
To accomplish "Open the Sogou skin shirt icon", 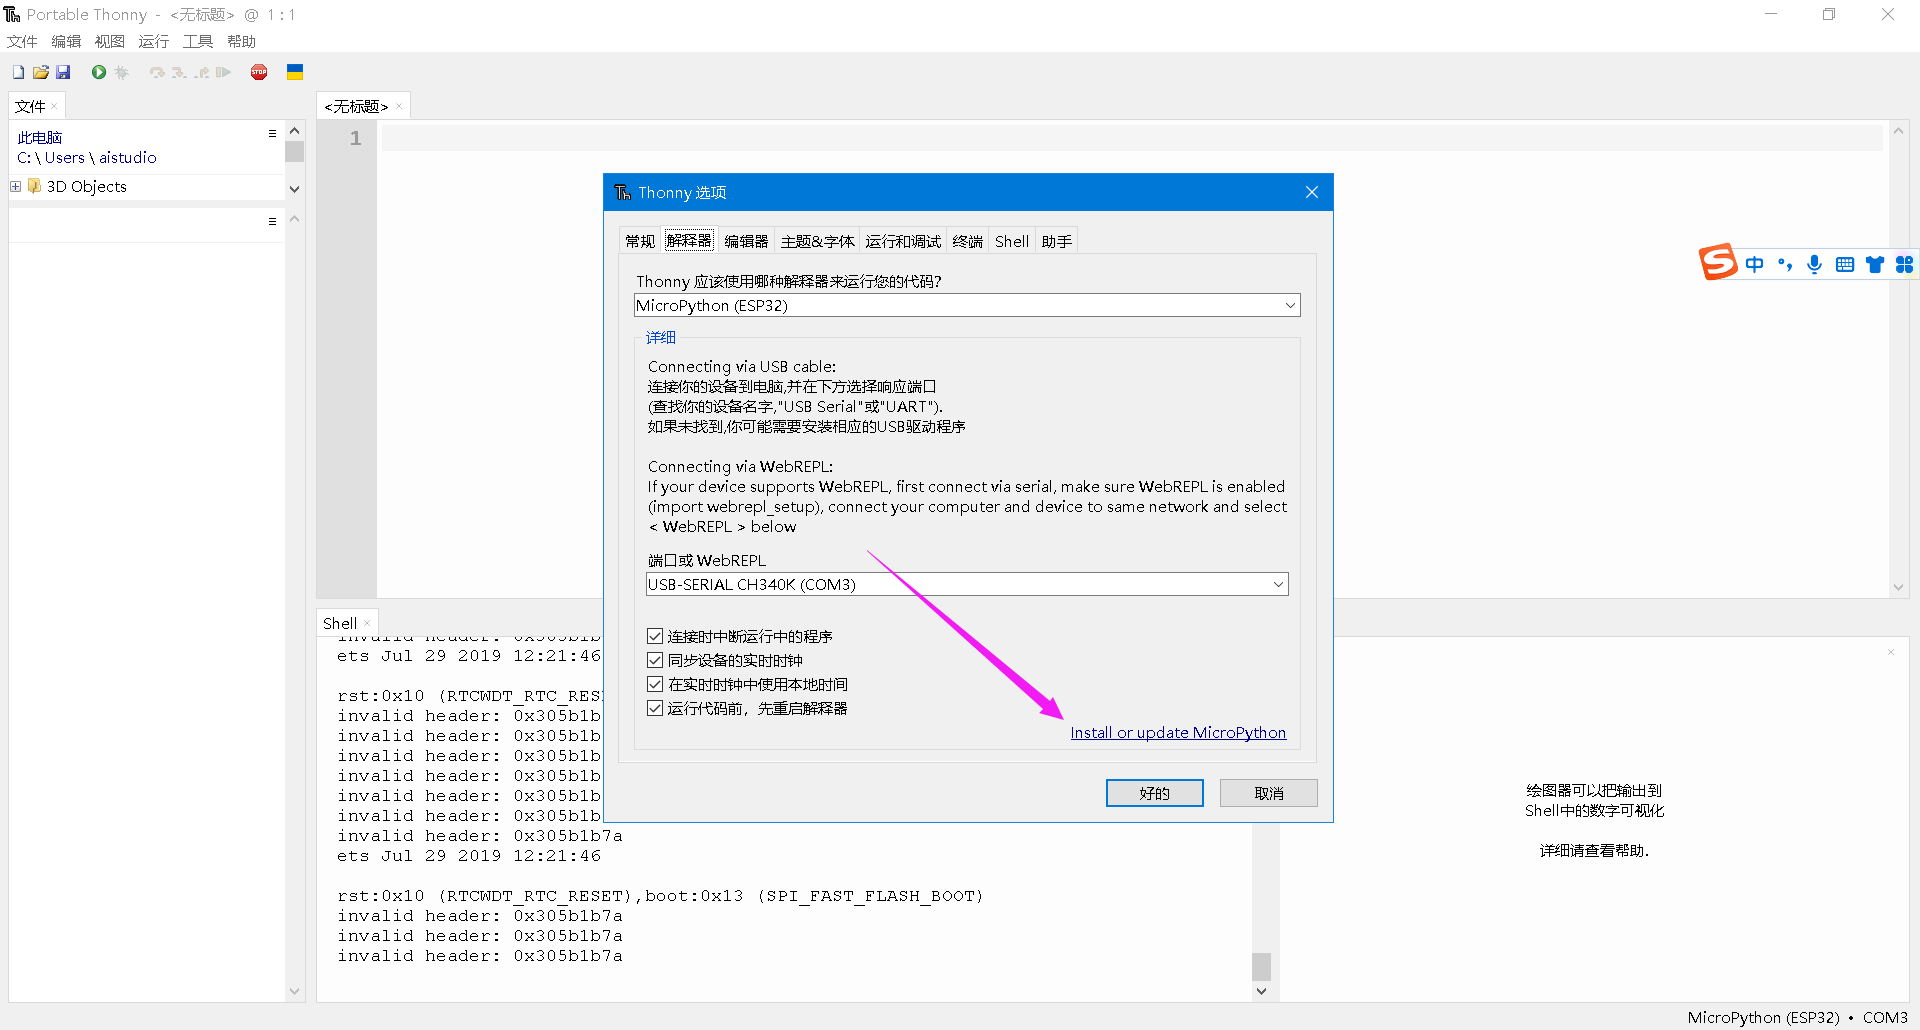I will pos(1875,264).
